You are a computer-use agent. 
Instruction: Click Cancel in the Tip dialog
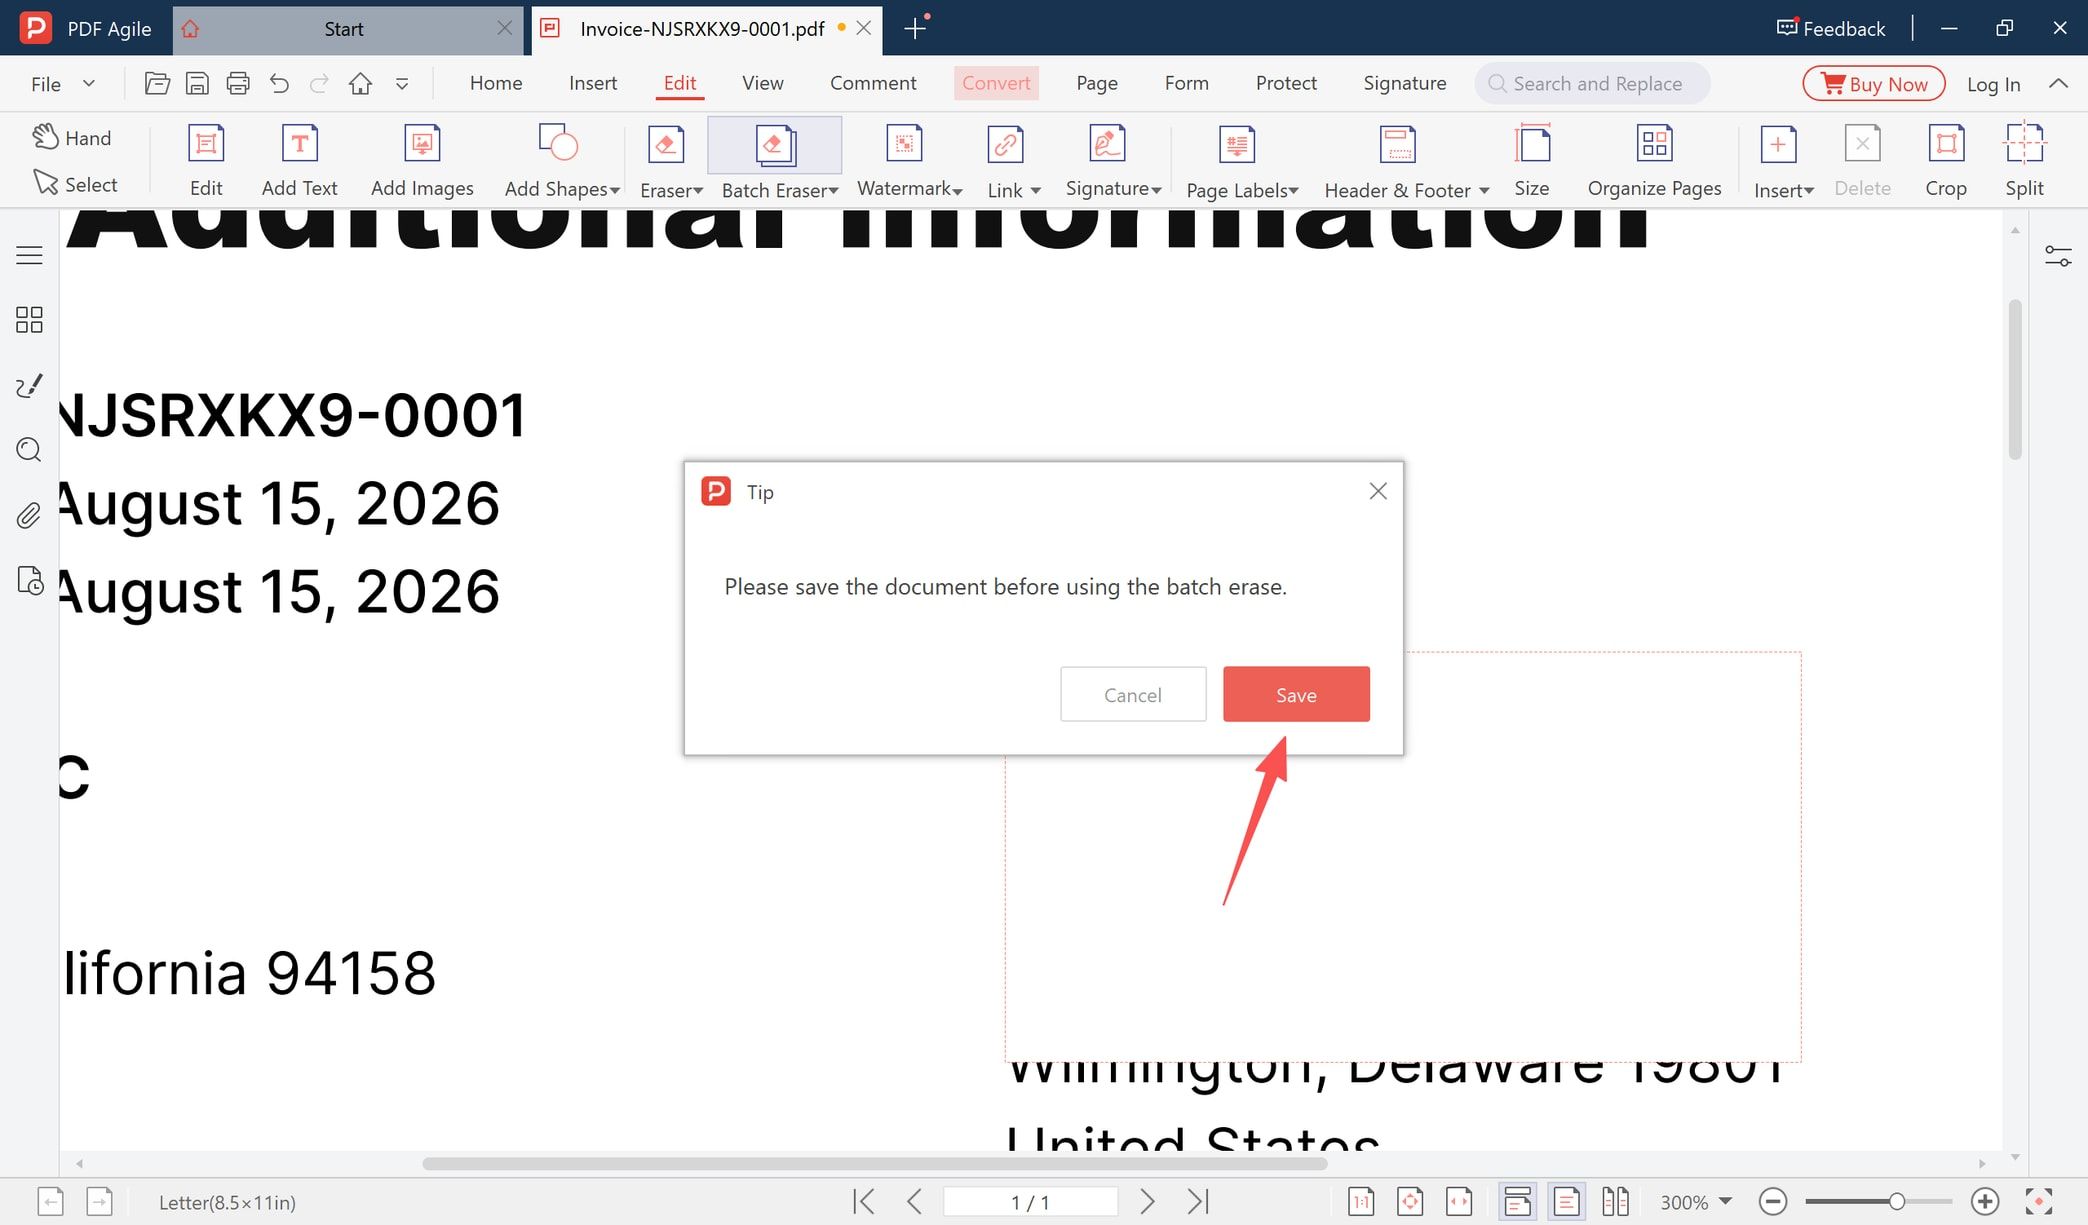click(x=1133, y=694)
